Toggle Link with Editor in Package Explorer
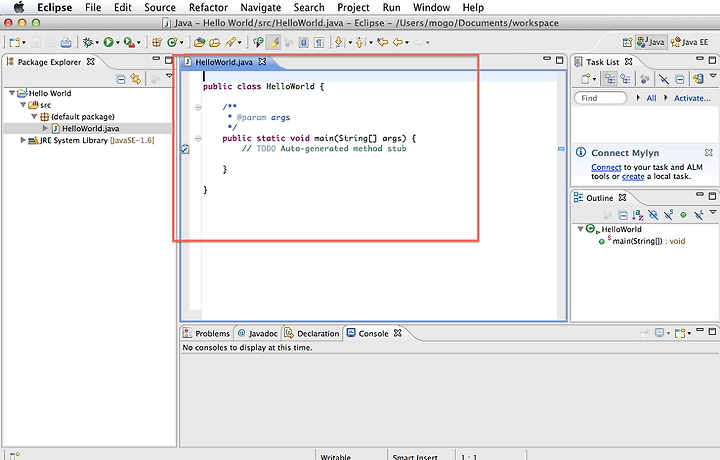 135,79
